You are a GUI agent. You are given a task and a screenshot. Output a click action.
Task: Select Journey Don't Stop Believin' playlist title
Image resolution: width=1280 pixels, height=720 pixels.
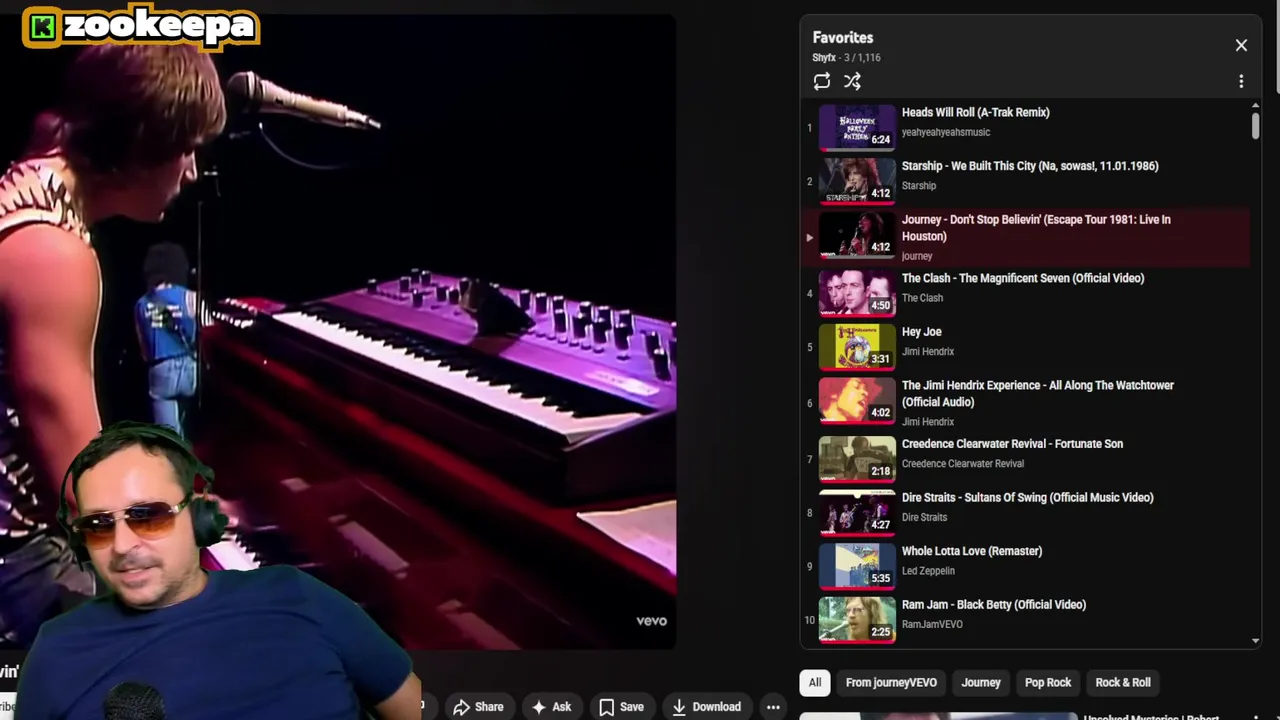click(1036, 228)
